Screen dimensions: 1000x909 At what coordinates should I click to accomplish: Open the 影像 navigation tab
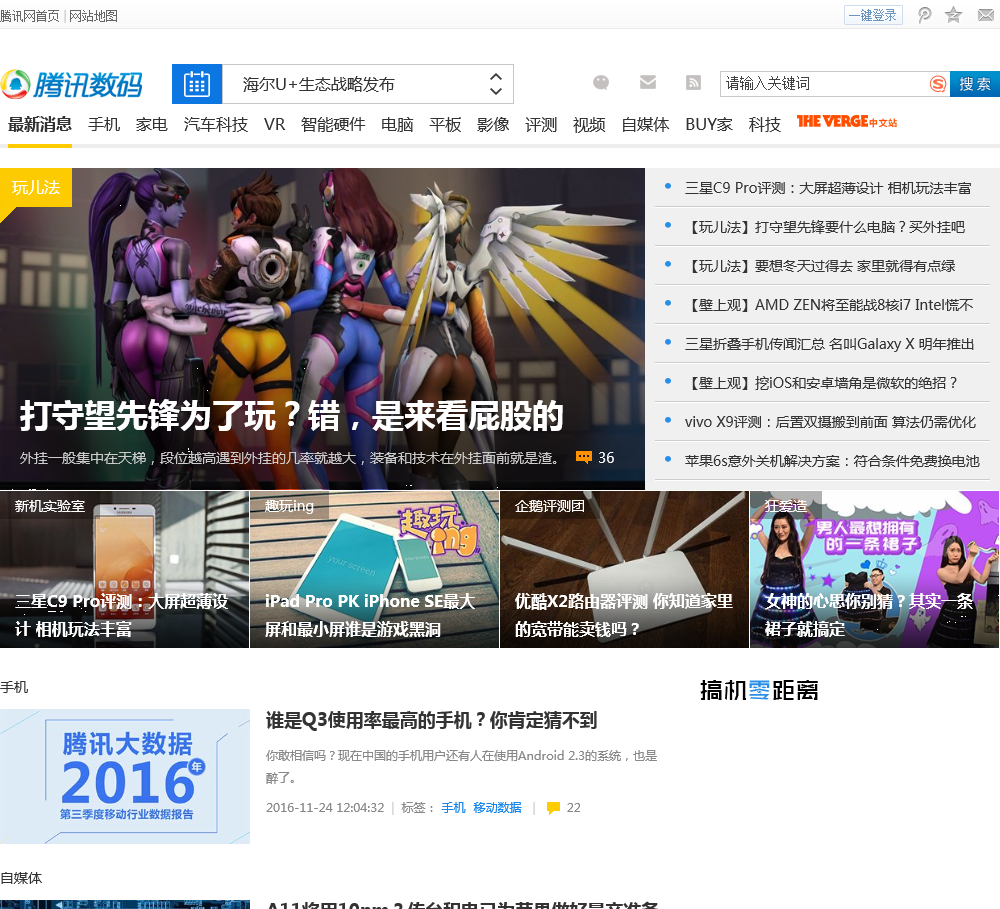[493, 125]
